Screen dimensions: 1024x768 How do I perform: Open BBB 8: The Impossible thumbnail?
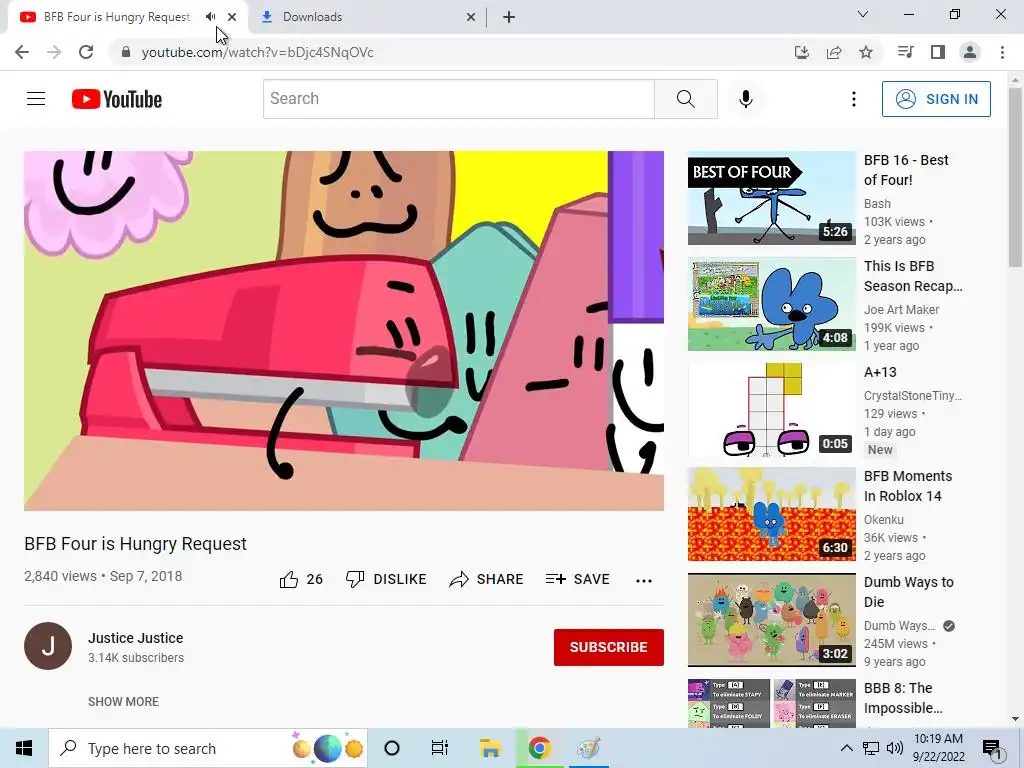coord(771,703)
